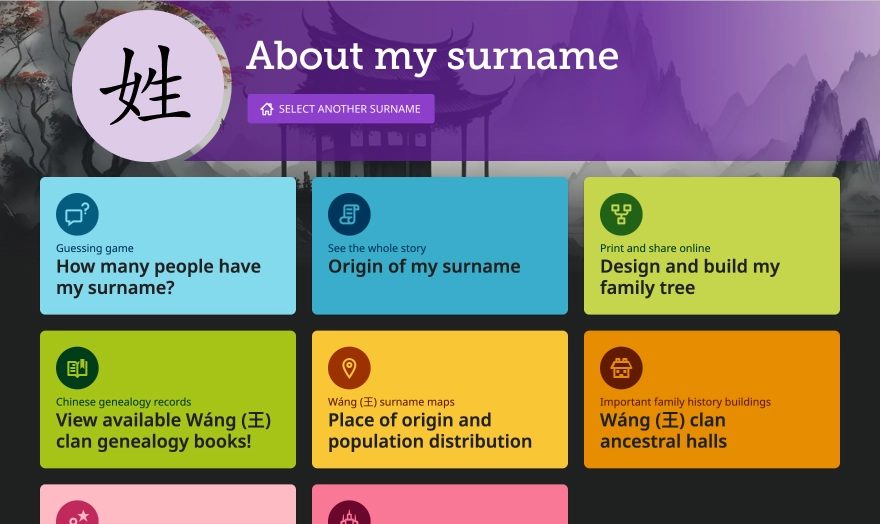This screenshot has width=880, height=524.
Task: Click the temple icon on bottom pink card
Action: click(349, 514)
